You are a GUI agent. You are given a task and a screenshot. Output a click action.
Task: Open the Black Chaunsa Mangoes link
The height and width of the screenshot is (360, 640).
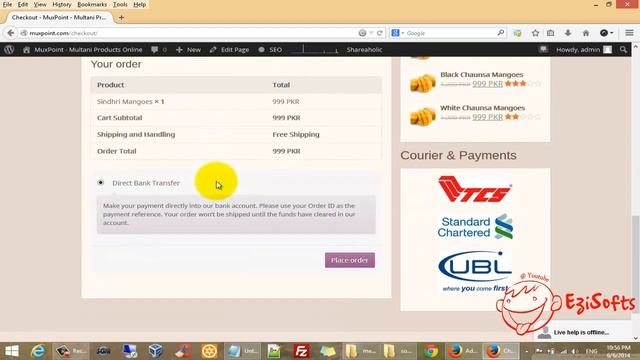click(482, 75)
